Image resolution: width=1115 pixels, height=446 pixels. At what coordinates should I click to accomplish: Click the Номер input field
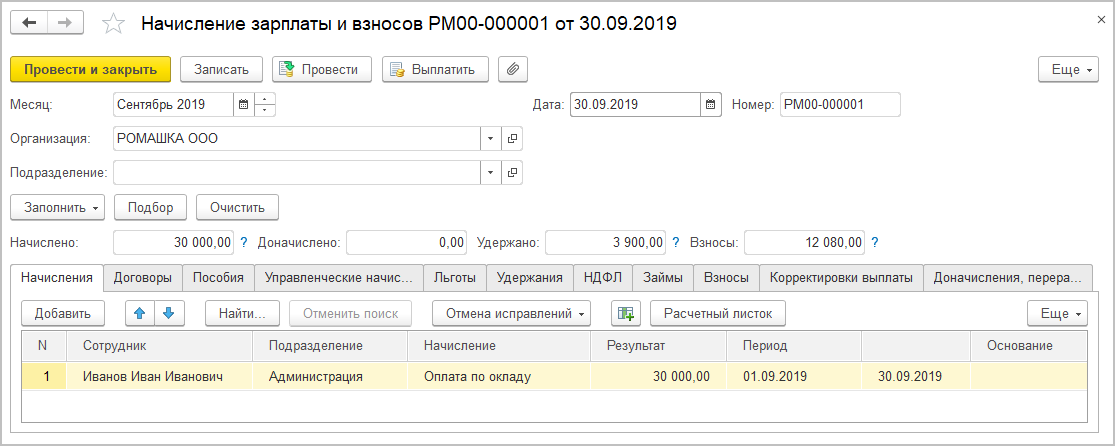click(839, 104)
